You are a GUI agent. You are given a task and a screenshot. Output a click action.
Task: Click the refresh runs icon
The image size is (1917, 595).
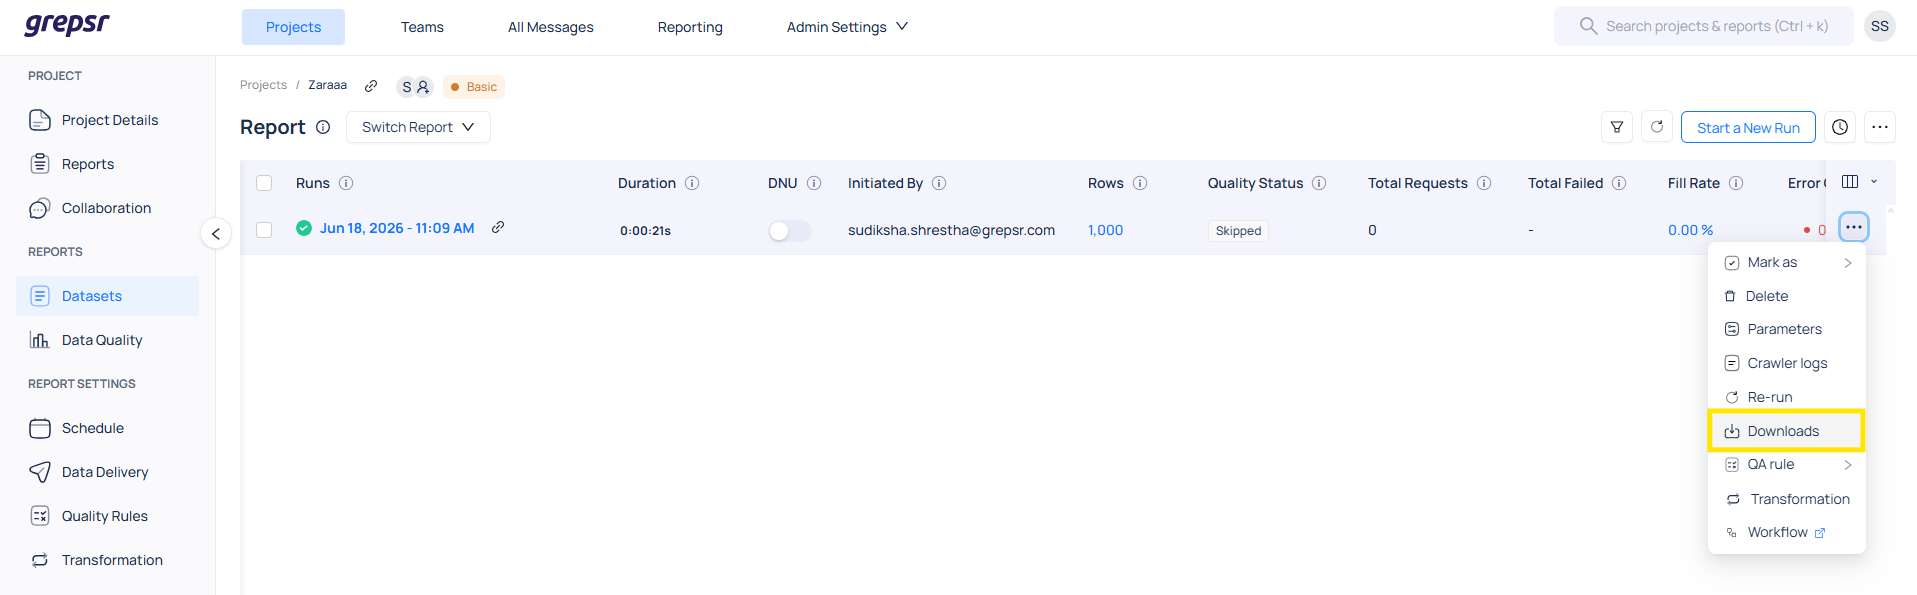1657,127
